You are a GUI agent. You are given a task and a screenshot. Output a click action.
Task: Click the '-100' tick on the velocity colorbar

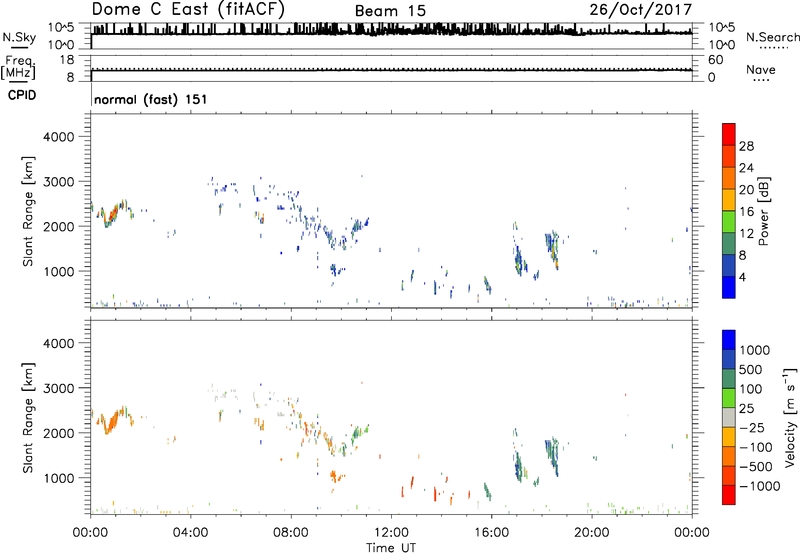click(x=756, y=447)
